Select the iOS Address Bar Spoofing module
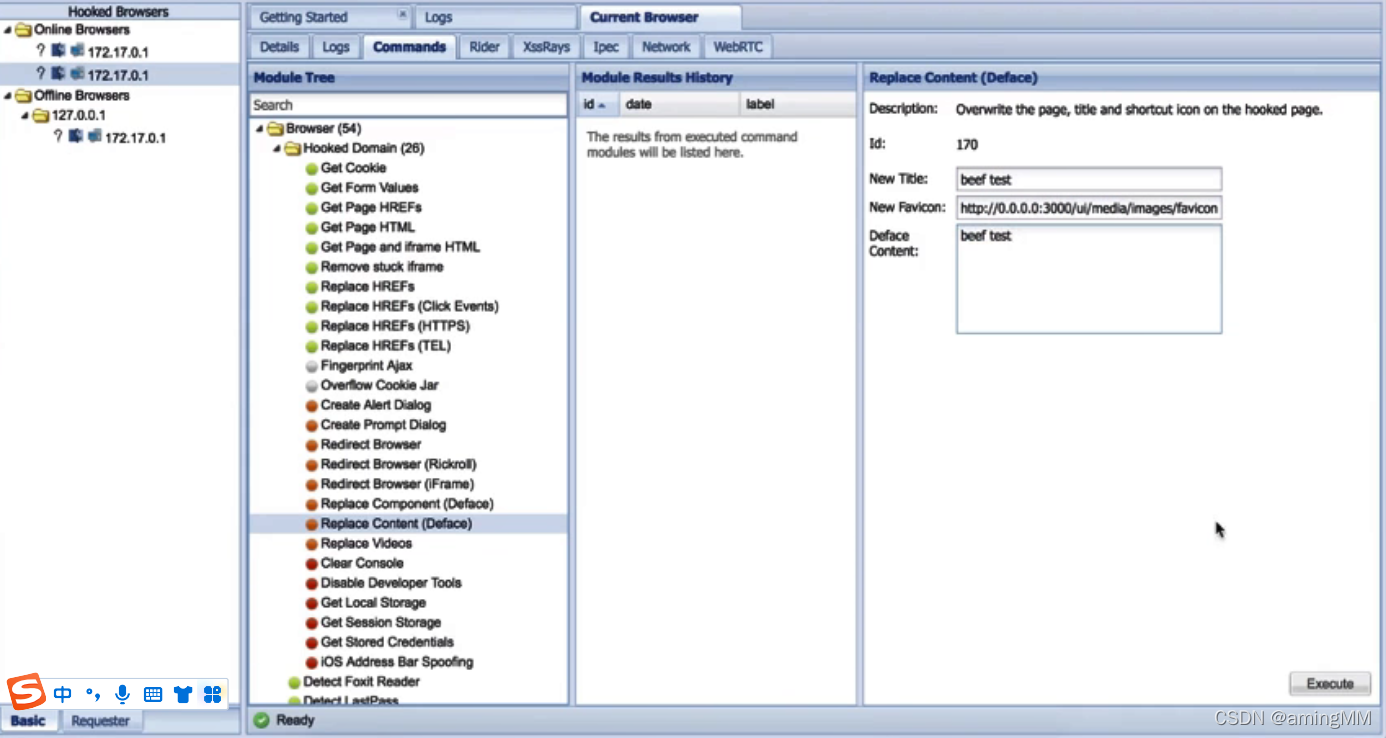 point(397,662)
